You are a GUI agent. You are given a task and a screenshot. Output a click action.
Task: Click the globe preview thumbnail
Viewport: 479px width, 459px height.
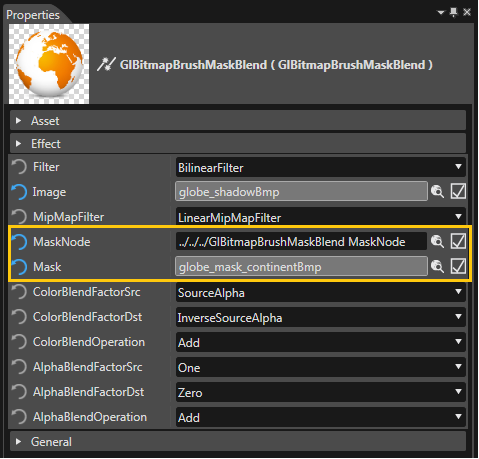click(49, 64)
